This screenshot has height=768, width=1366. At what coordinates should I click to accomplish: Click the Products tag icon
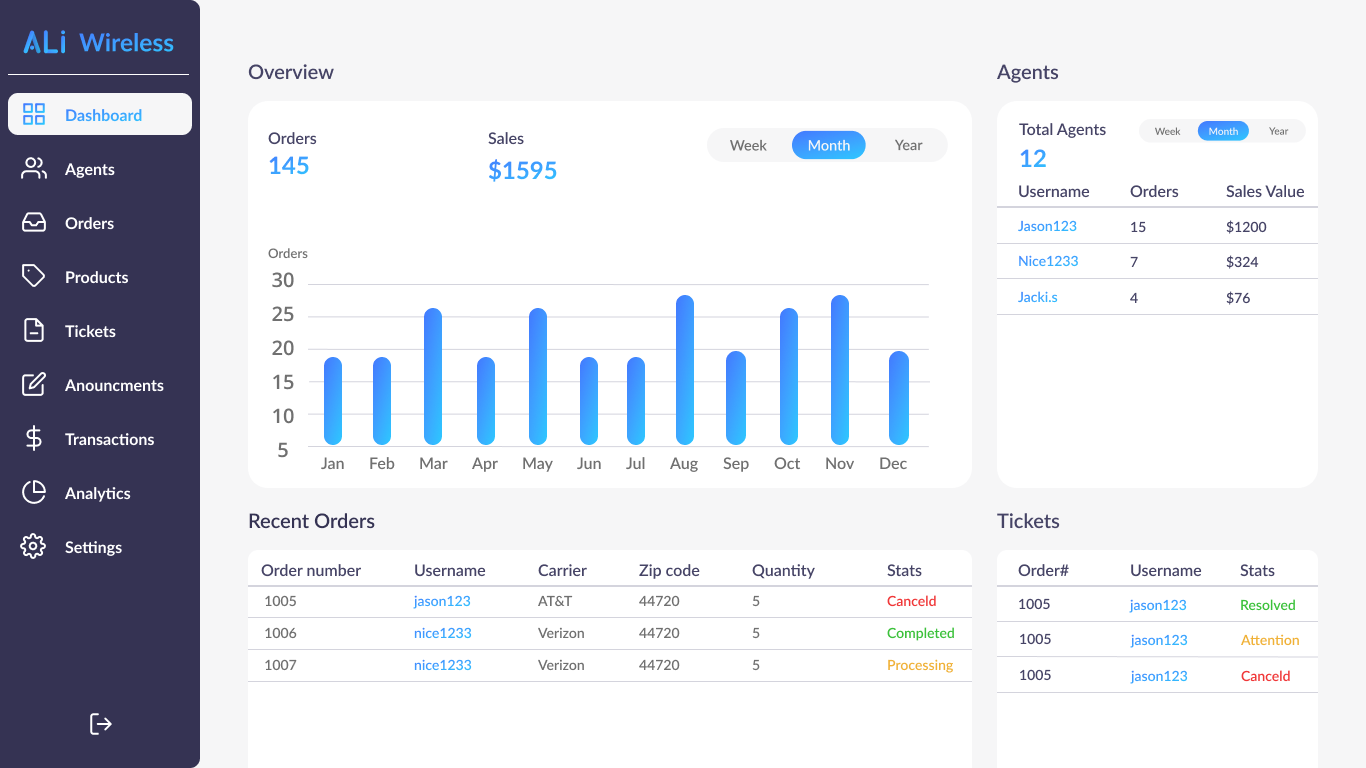click(x=33, y=277)
